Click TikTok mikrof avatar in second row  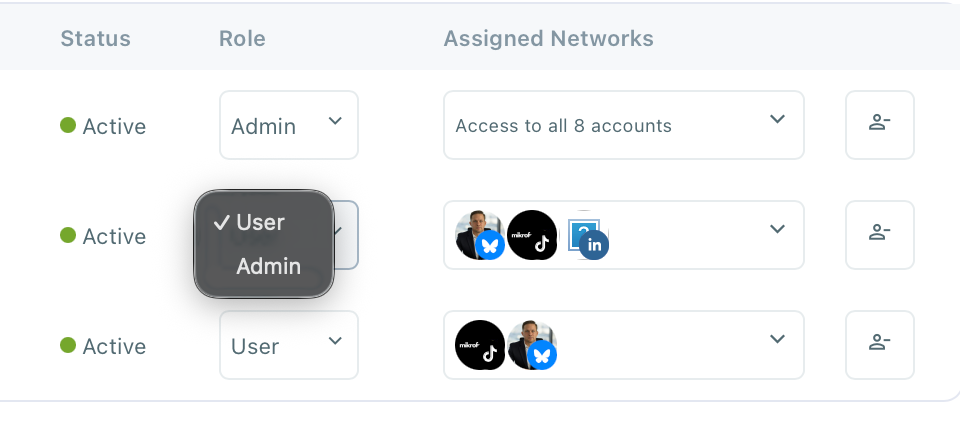pyautogui.click(x=532, y=235)
